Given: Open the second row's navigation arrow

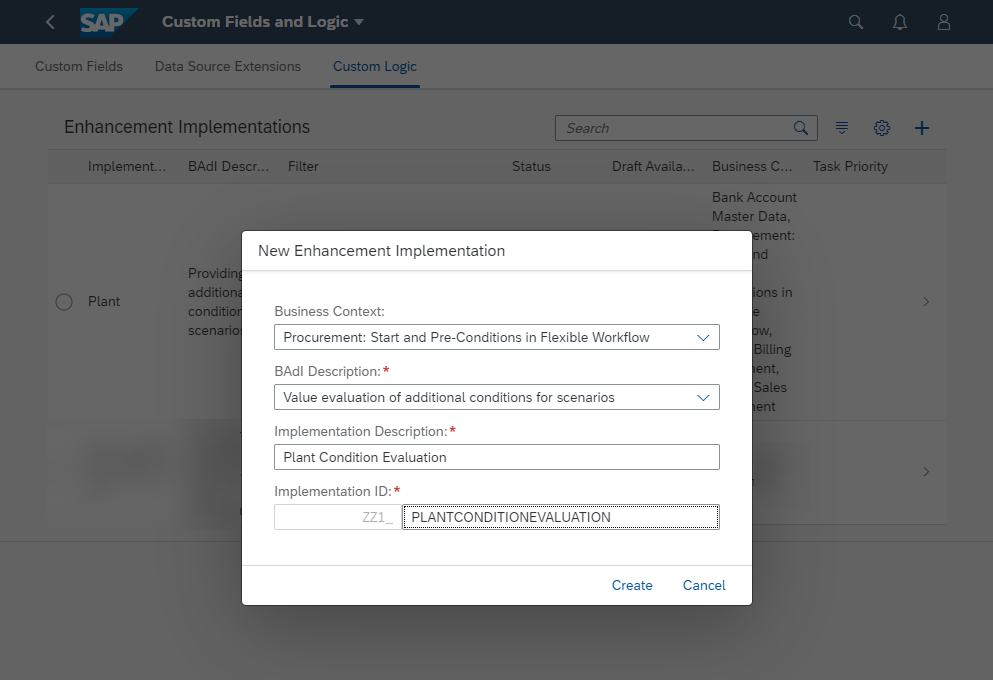Looking at the screenshot, I should [926, 472].
